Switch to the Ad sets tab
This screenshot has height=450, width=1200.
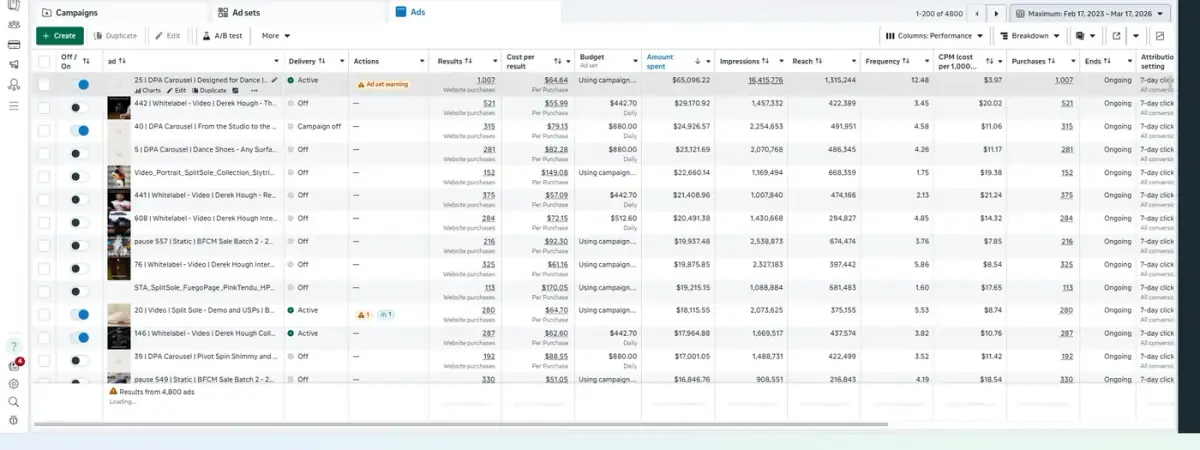coord(241,13)
